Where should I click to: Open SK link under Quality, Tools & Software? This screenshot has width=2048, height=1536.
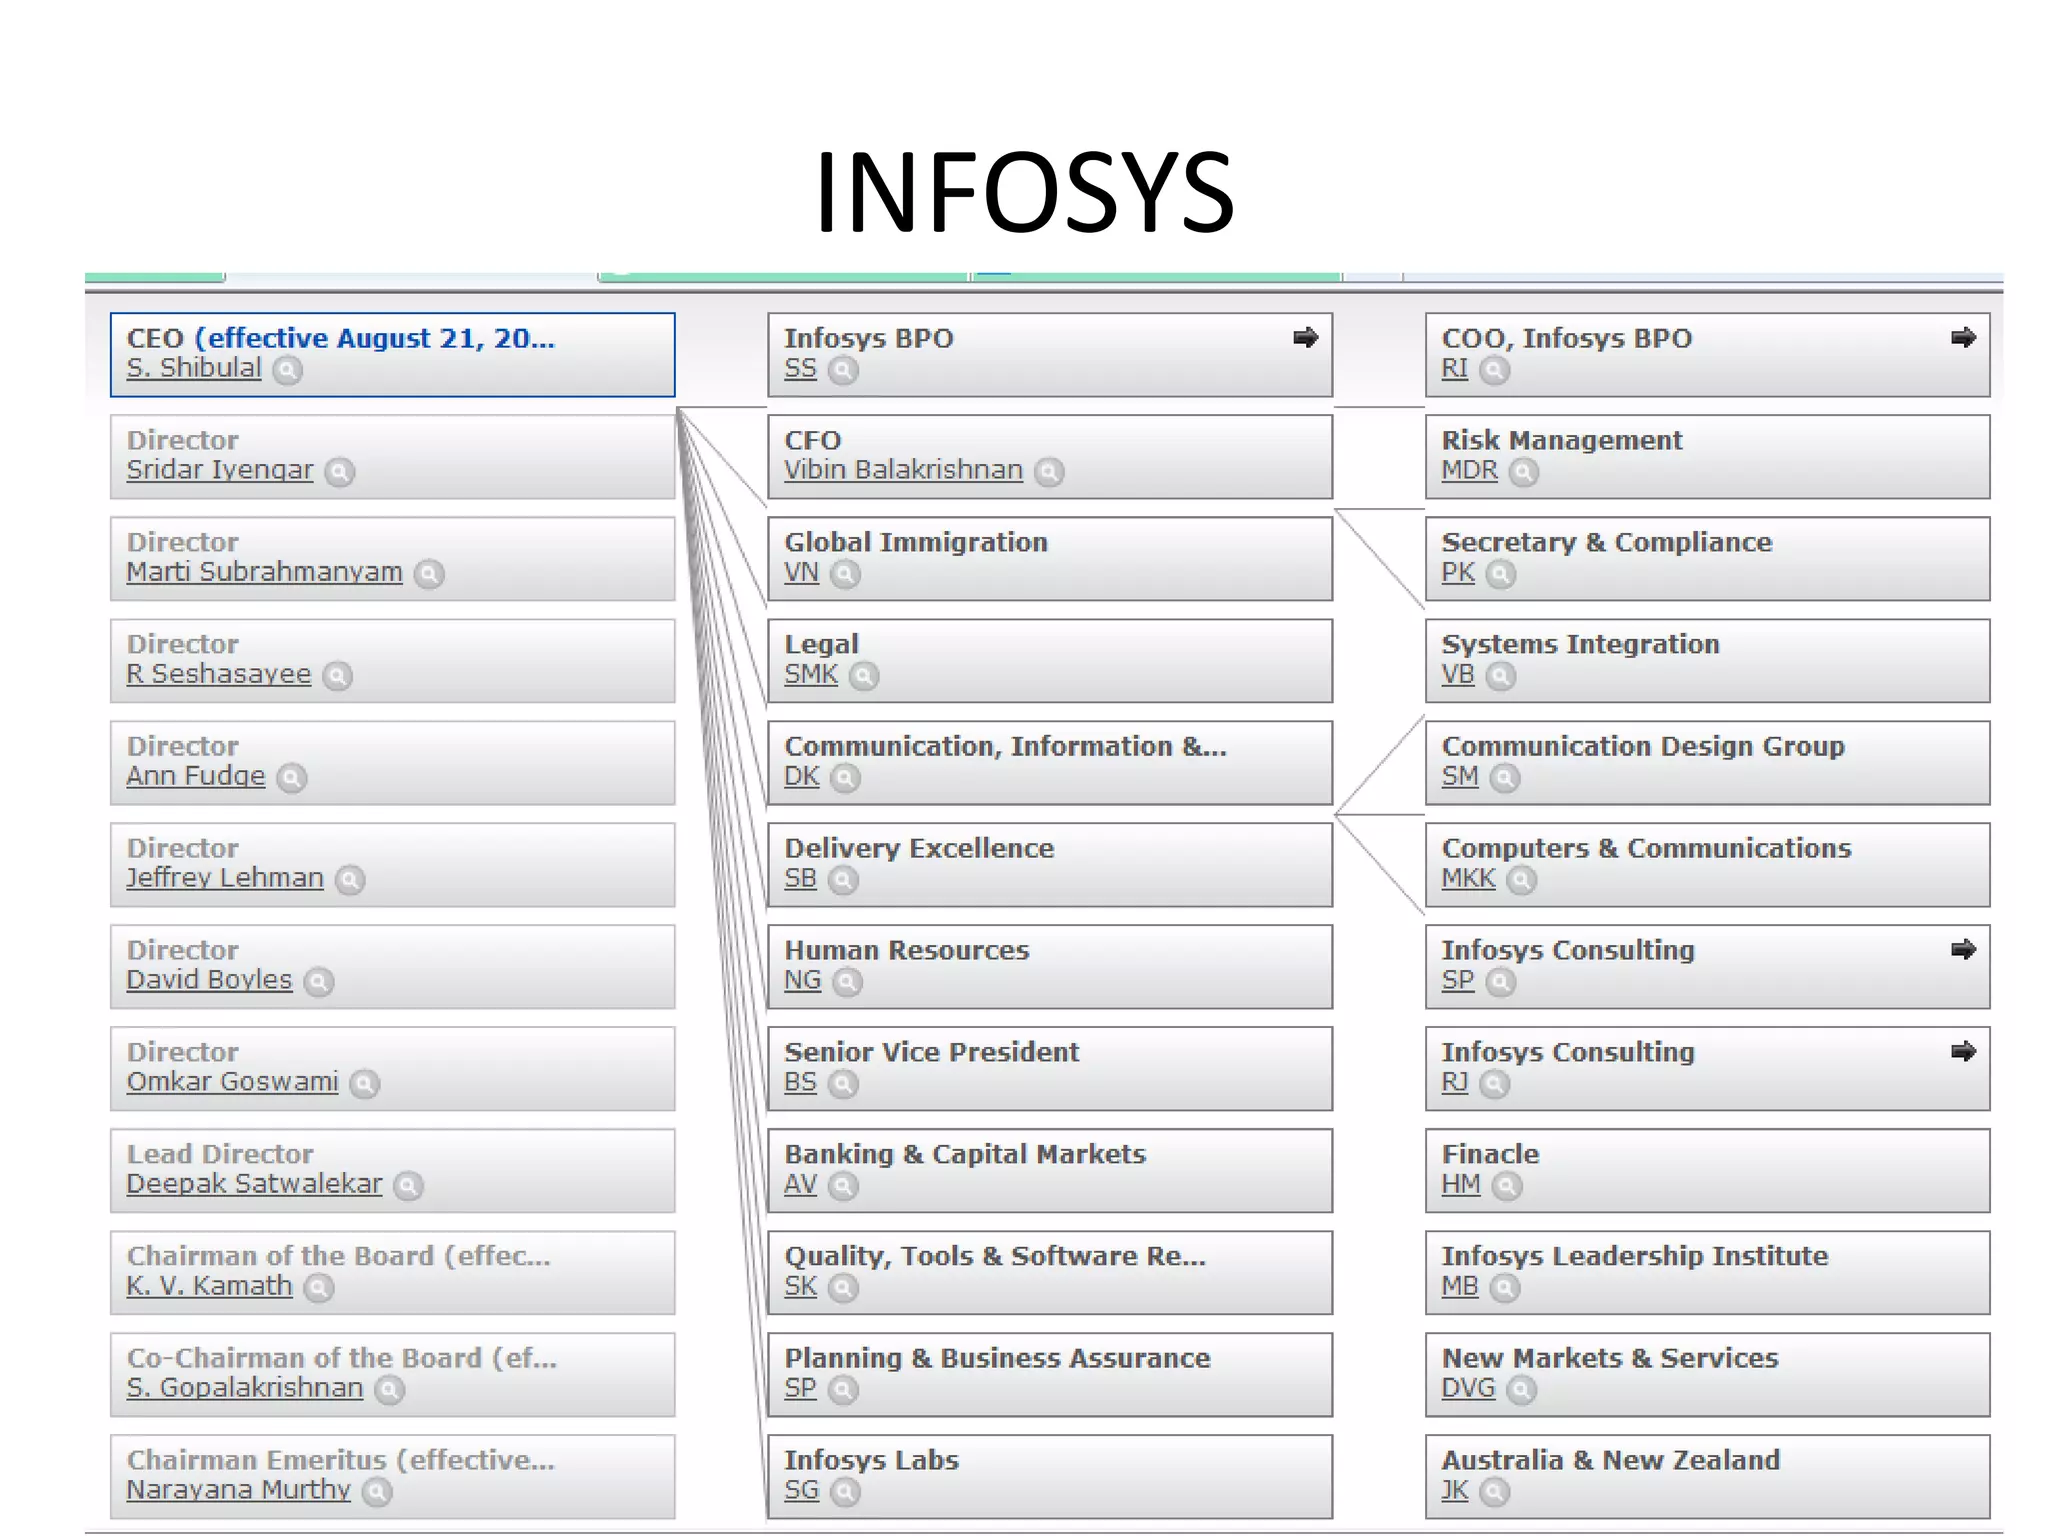[800, 1286]
